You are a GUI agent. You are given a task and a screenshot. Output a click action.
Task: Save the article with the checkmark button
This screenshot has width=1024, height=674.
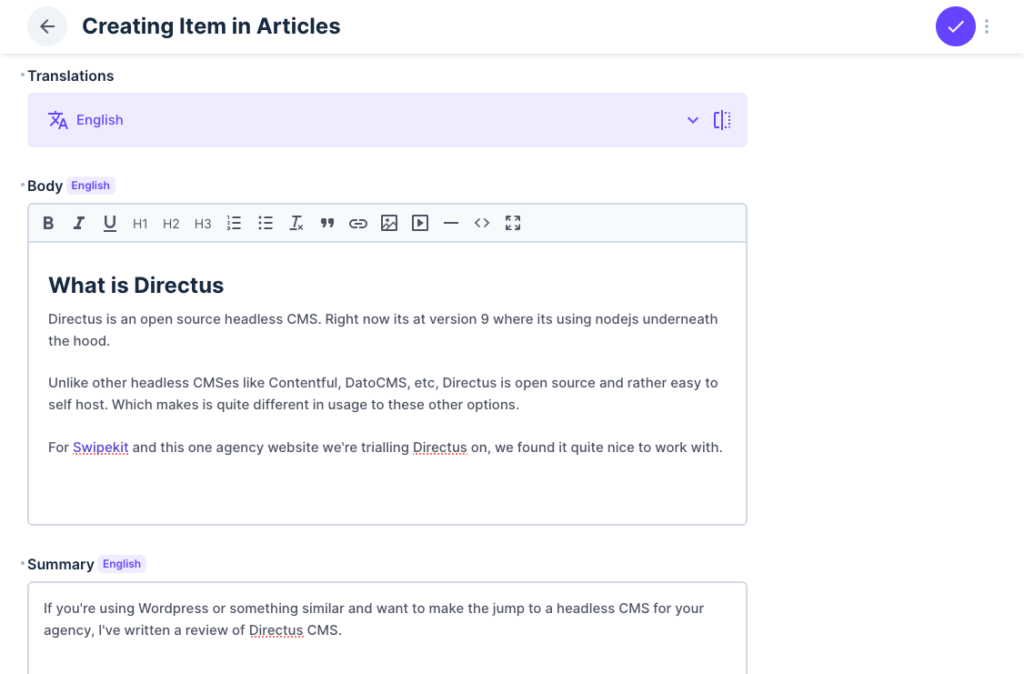tap(955, 27)
